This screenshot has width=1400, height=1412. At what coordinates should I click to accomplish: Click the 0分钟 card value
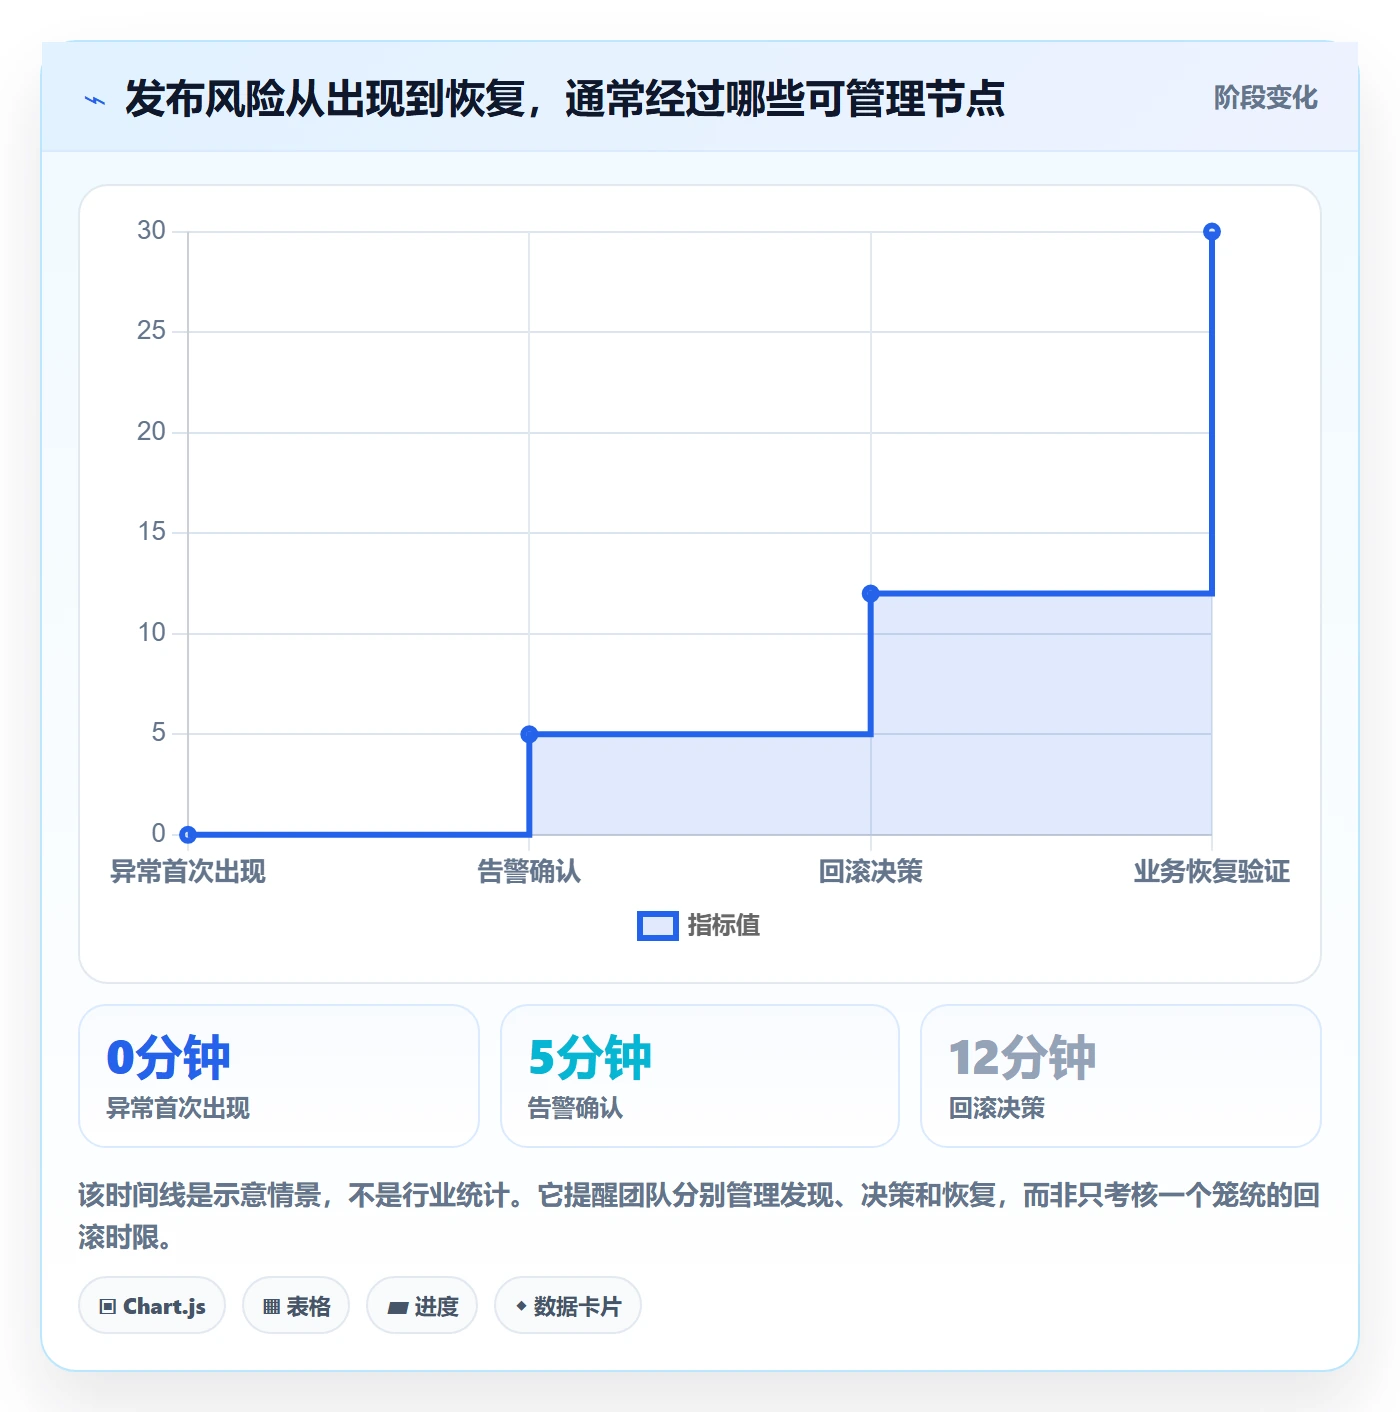[x=169, y=1058]
